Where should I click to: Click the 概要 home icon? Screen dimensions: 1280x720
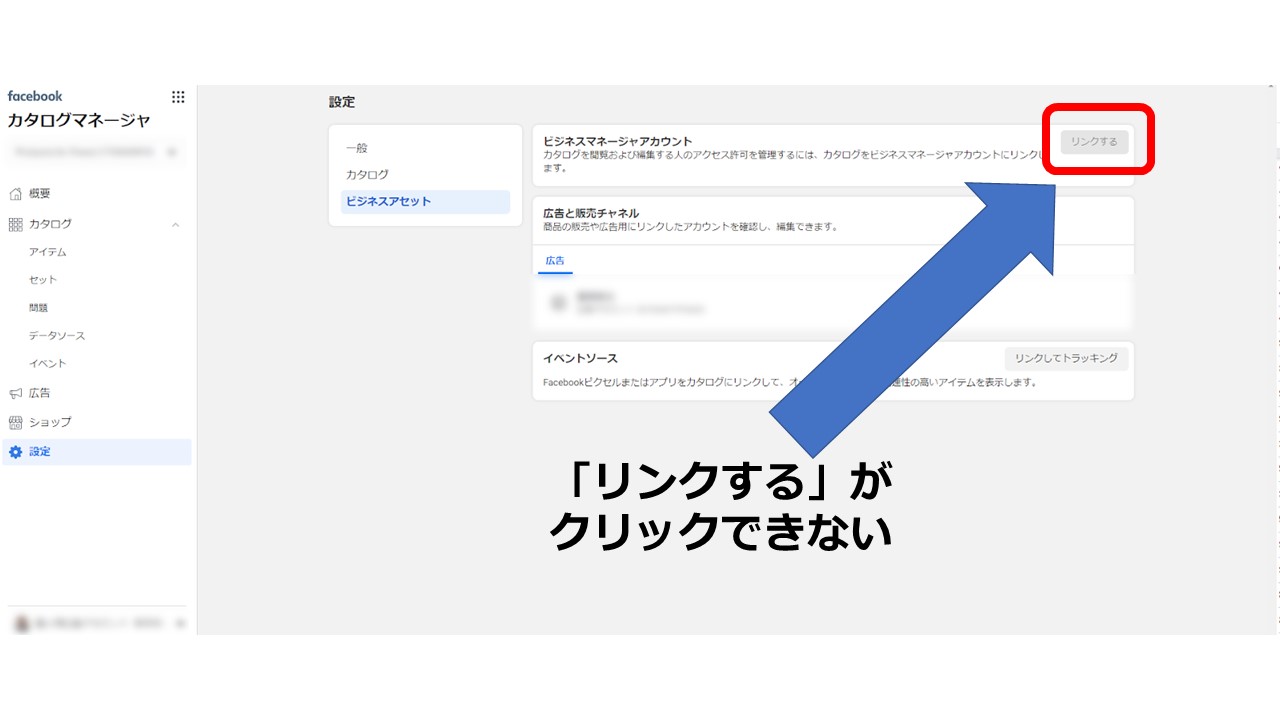15,194
